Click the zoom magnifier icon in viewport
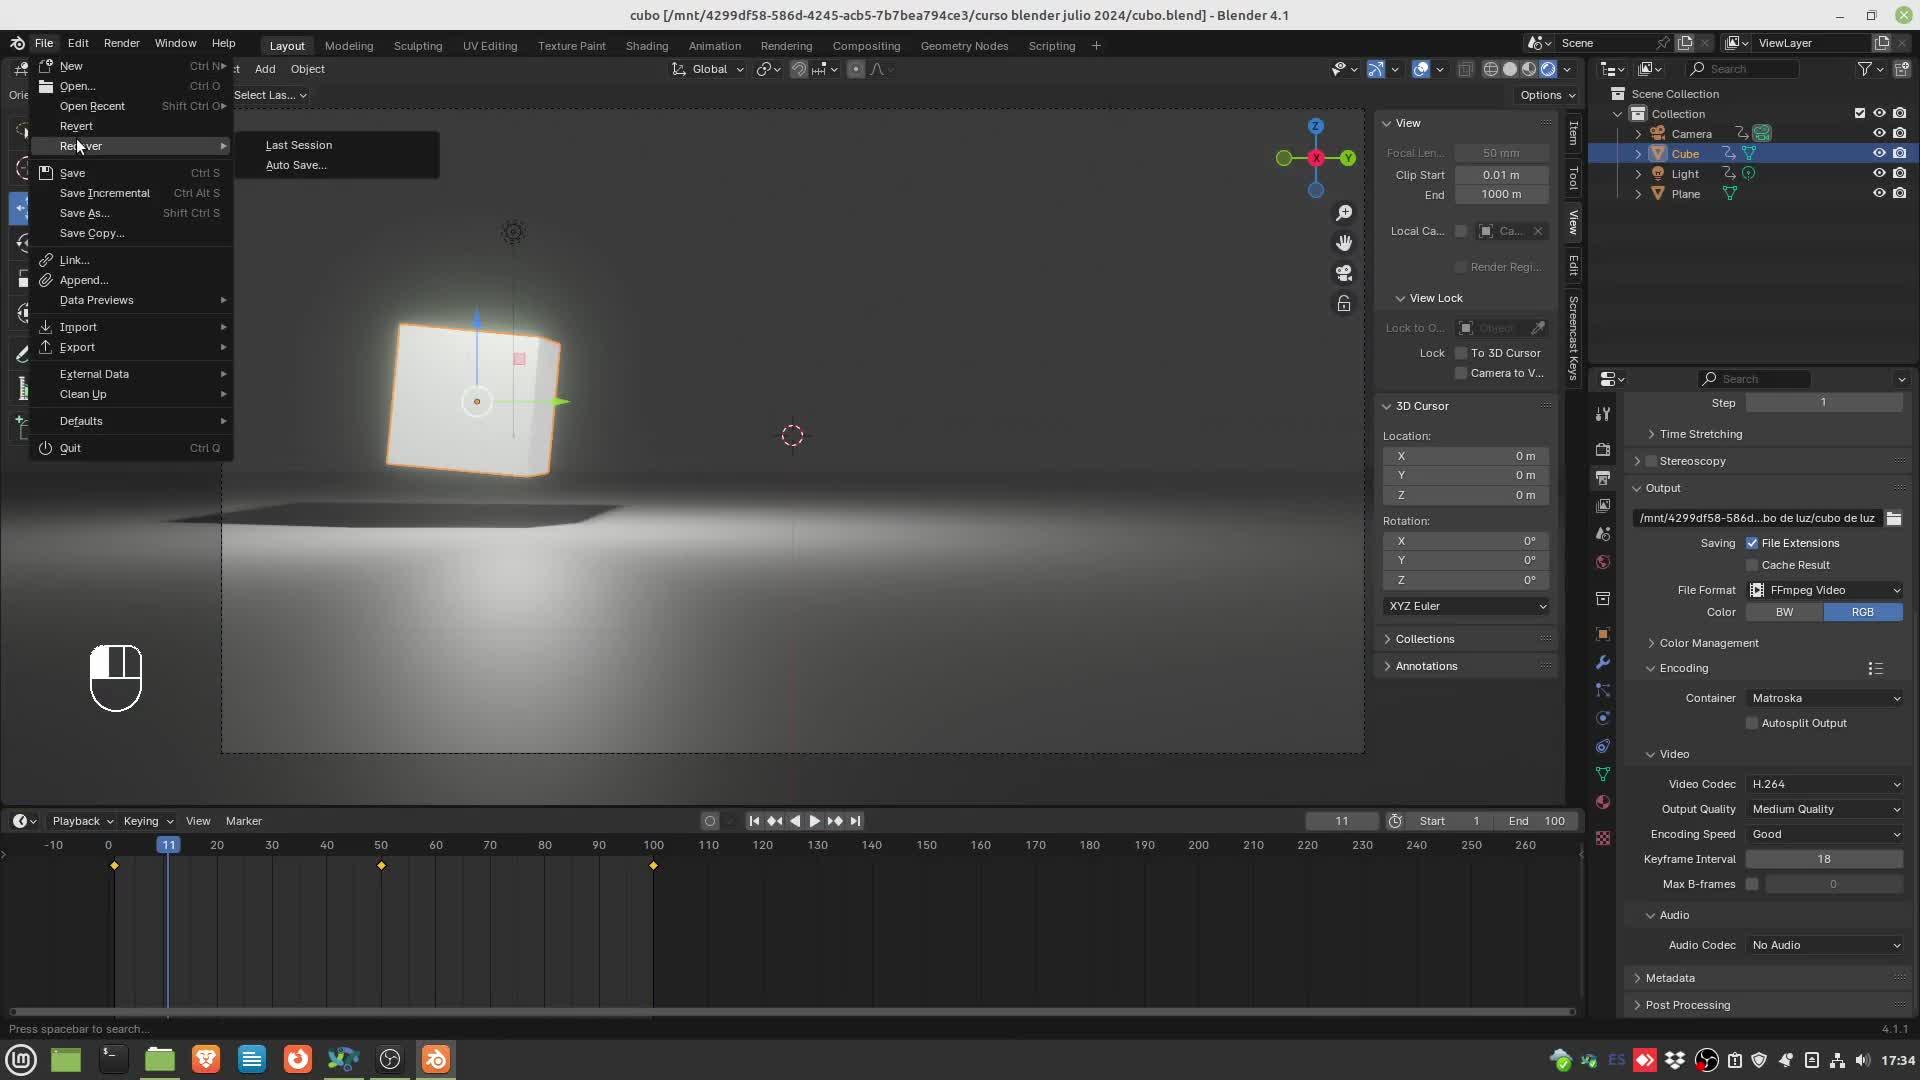 [1344, 213]
